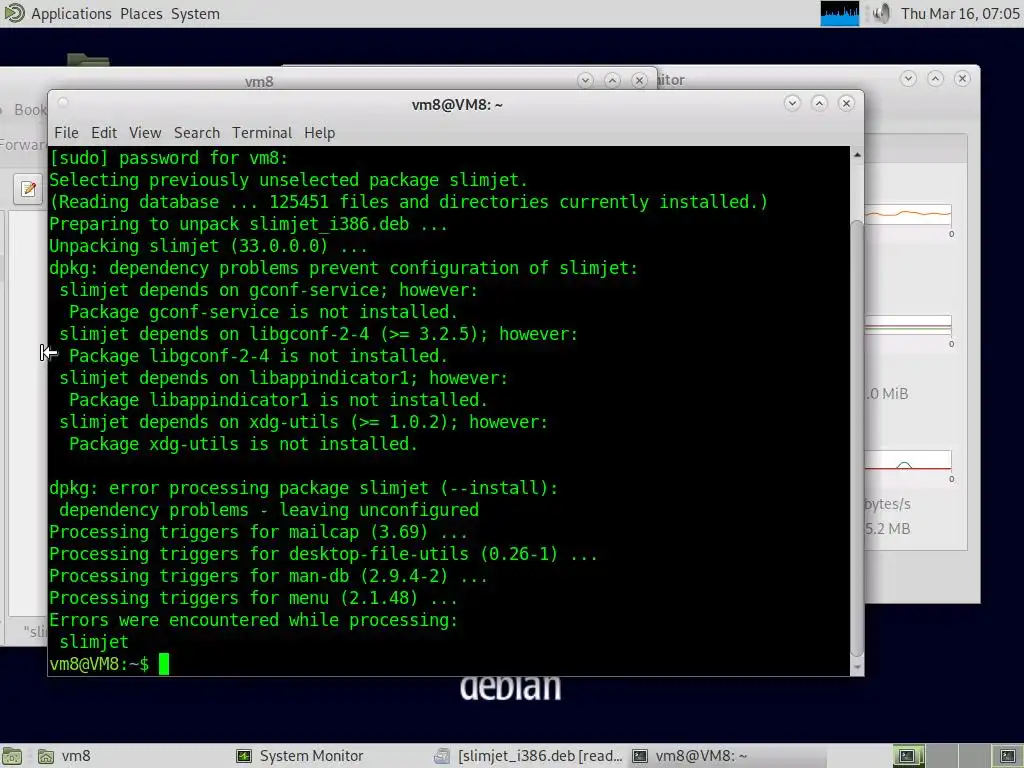Screen dimensions: 1024x768
Task: Click the MATE logo icon in the top panel
Action: (14, 13)
